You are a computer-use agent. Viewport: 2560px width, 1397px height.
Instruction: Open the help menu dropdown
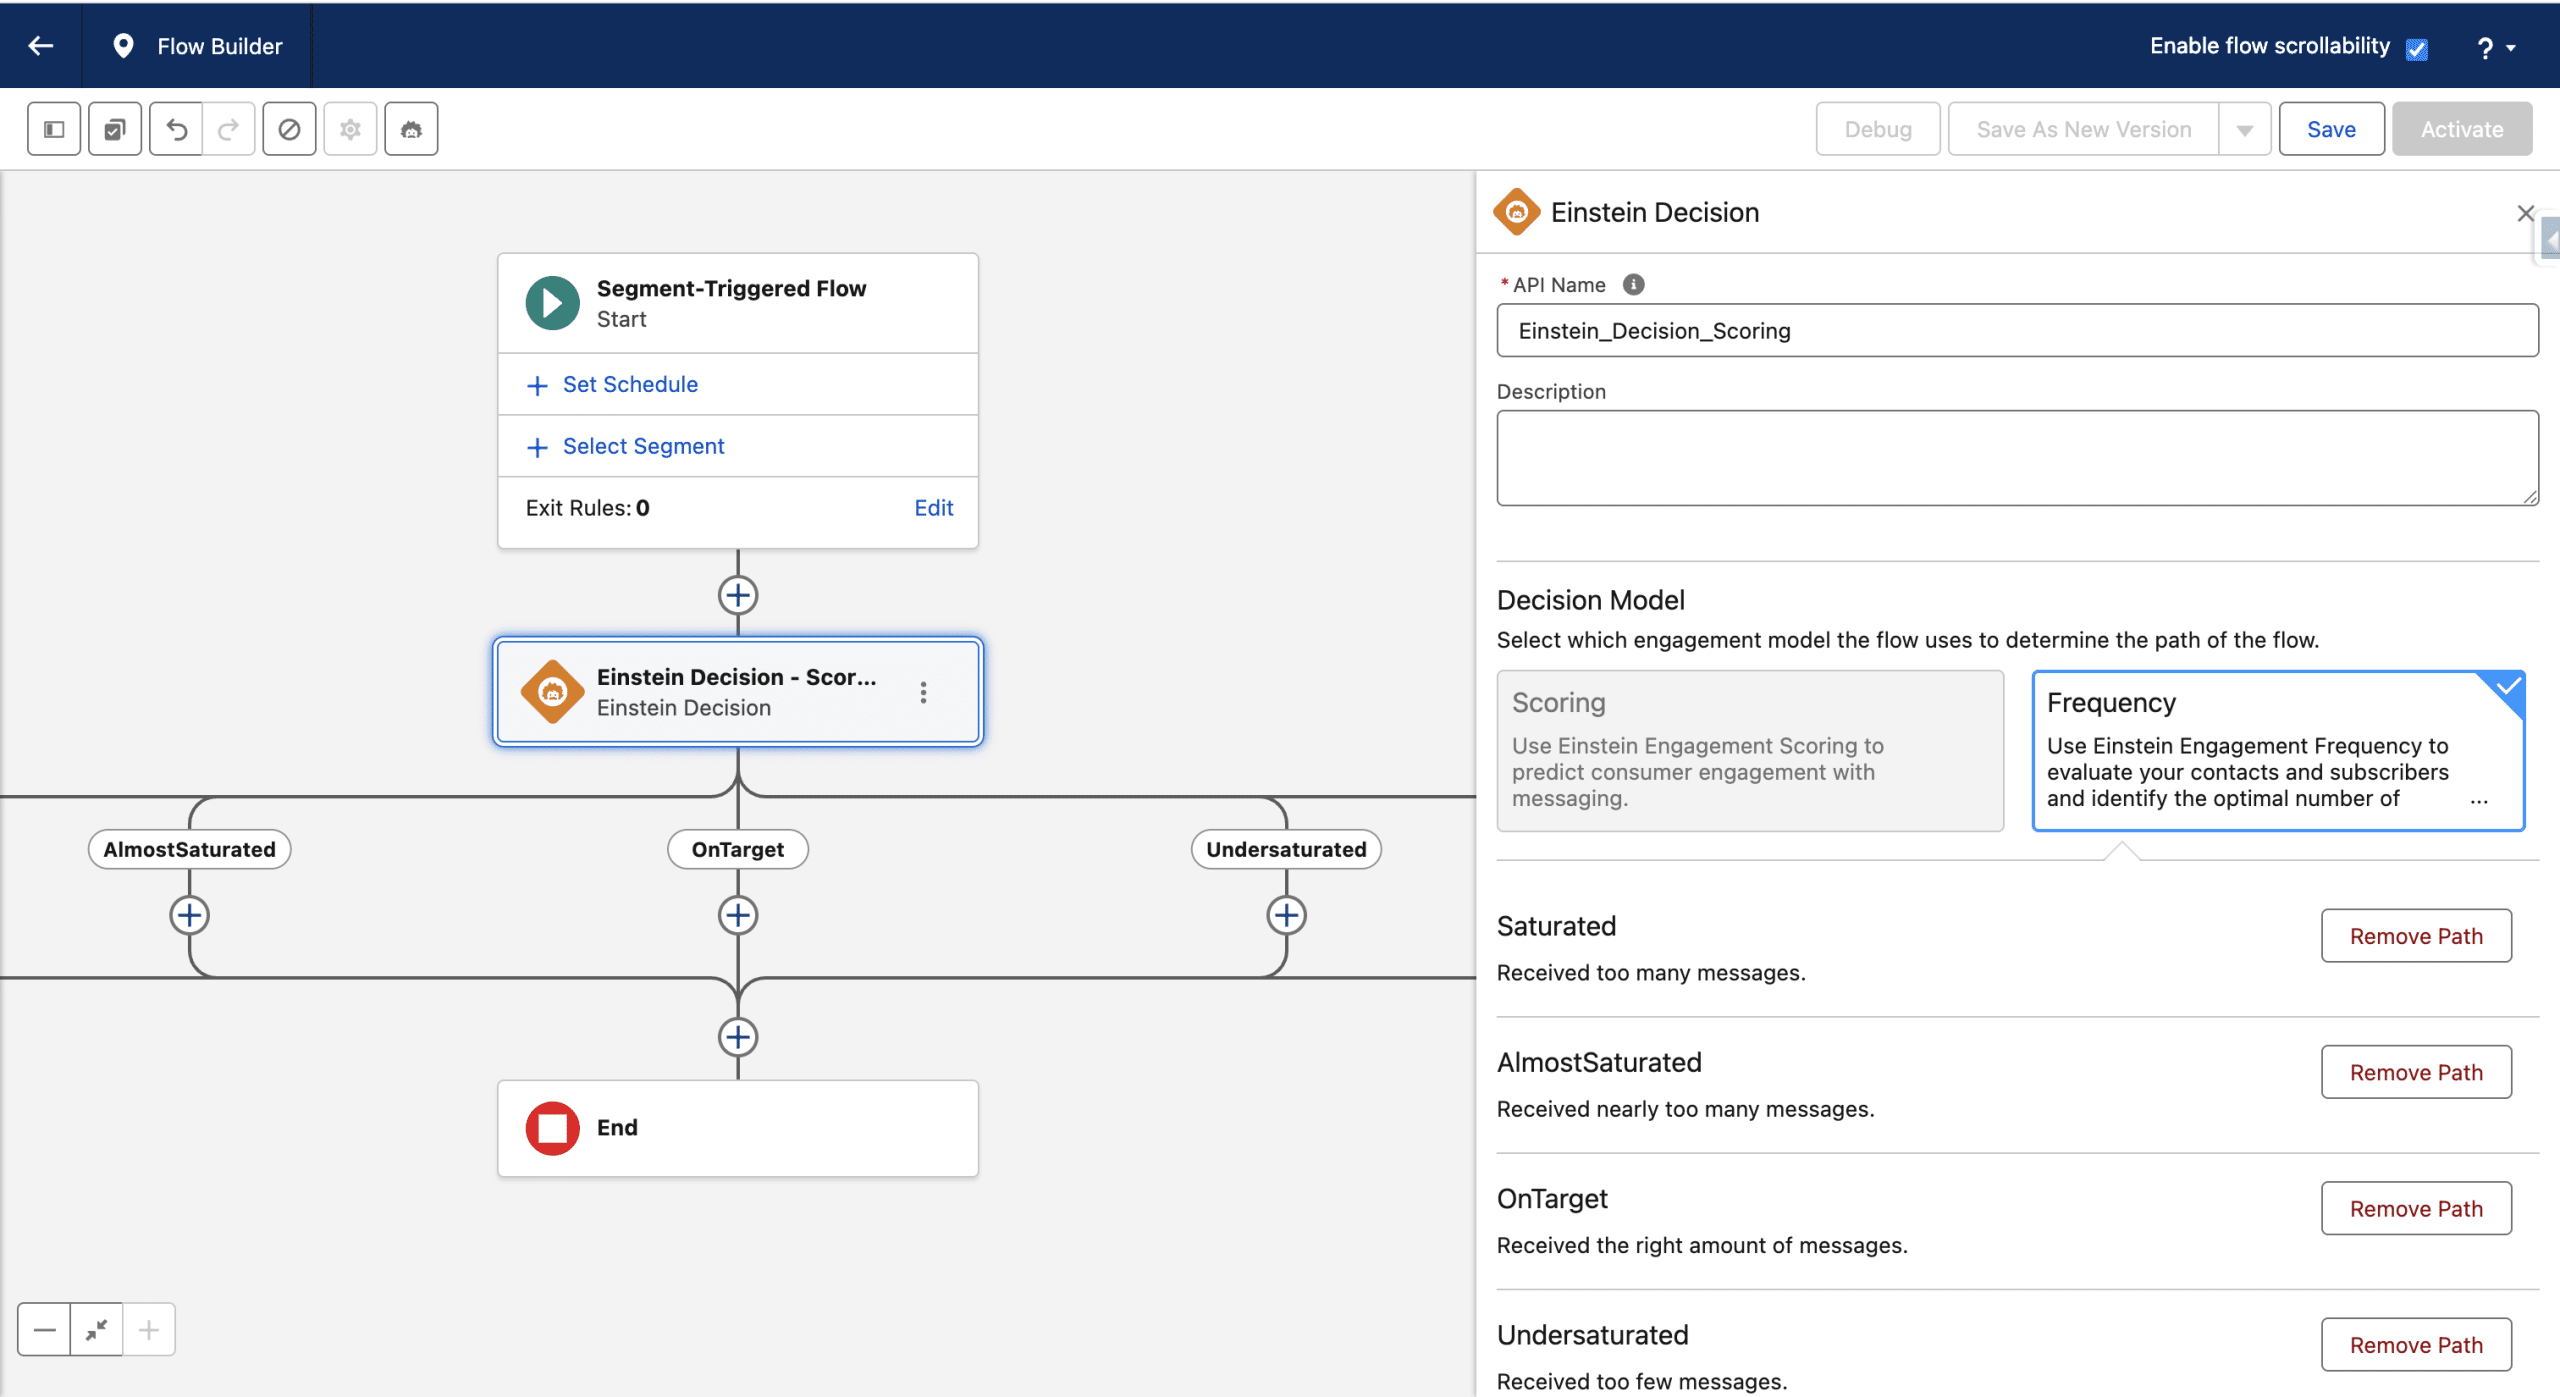coord(2495,48)
